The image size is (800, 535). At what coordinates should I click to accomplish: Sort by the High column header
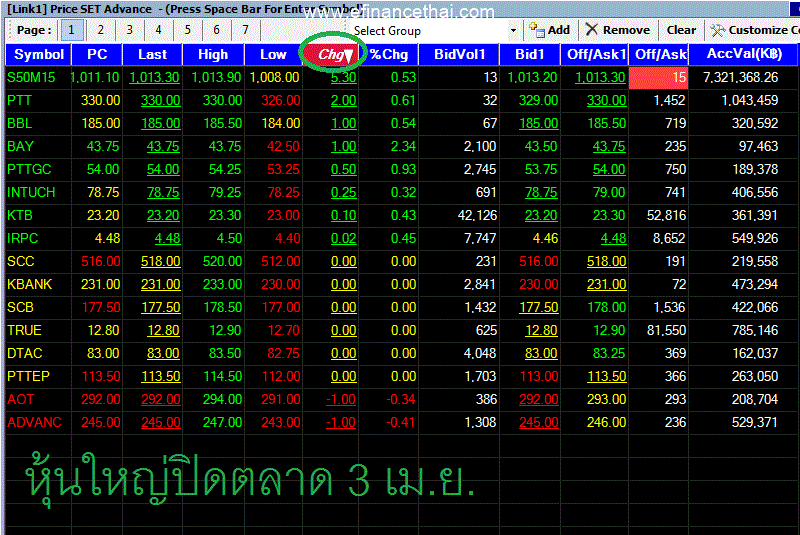[x=213, y=55]
